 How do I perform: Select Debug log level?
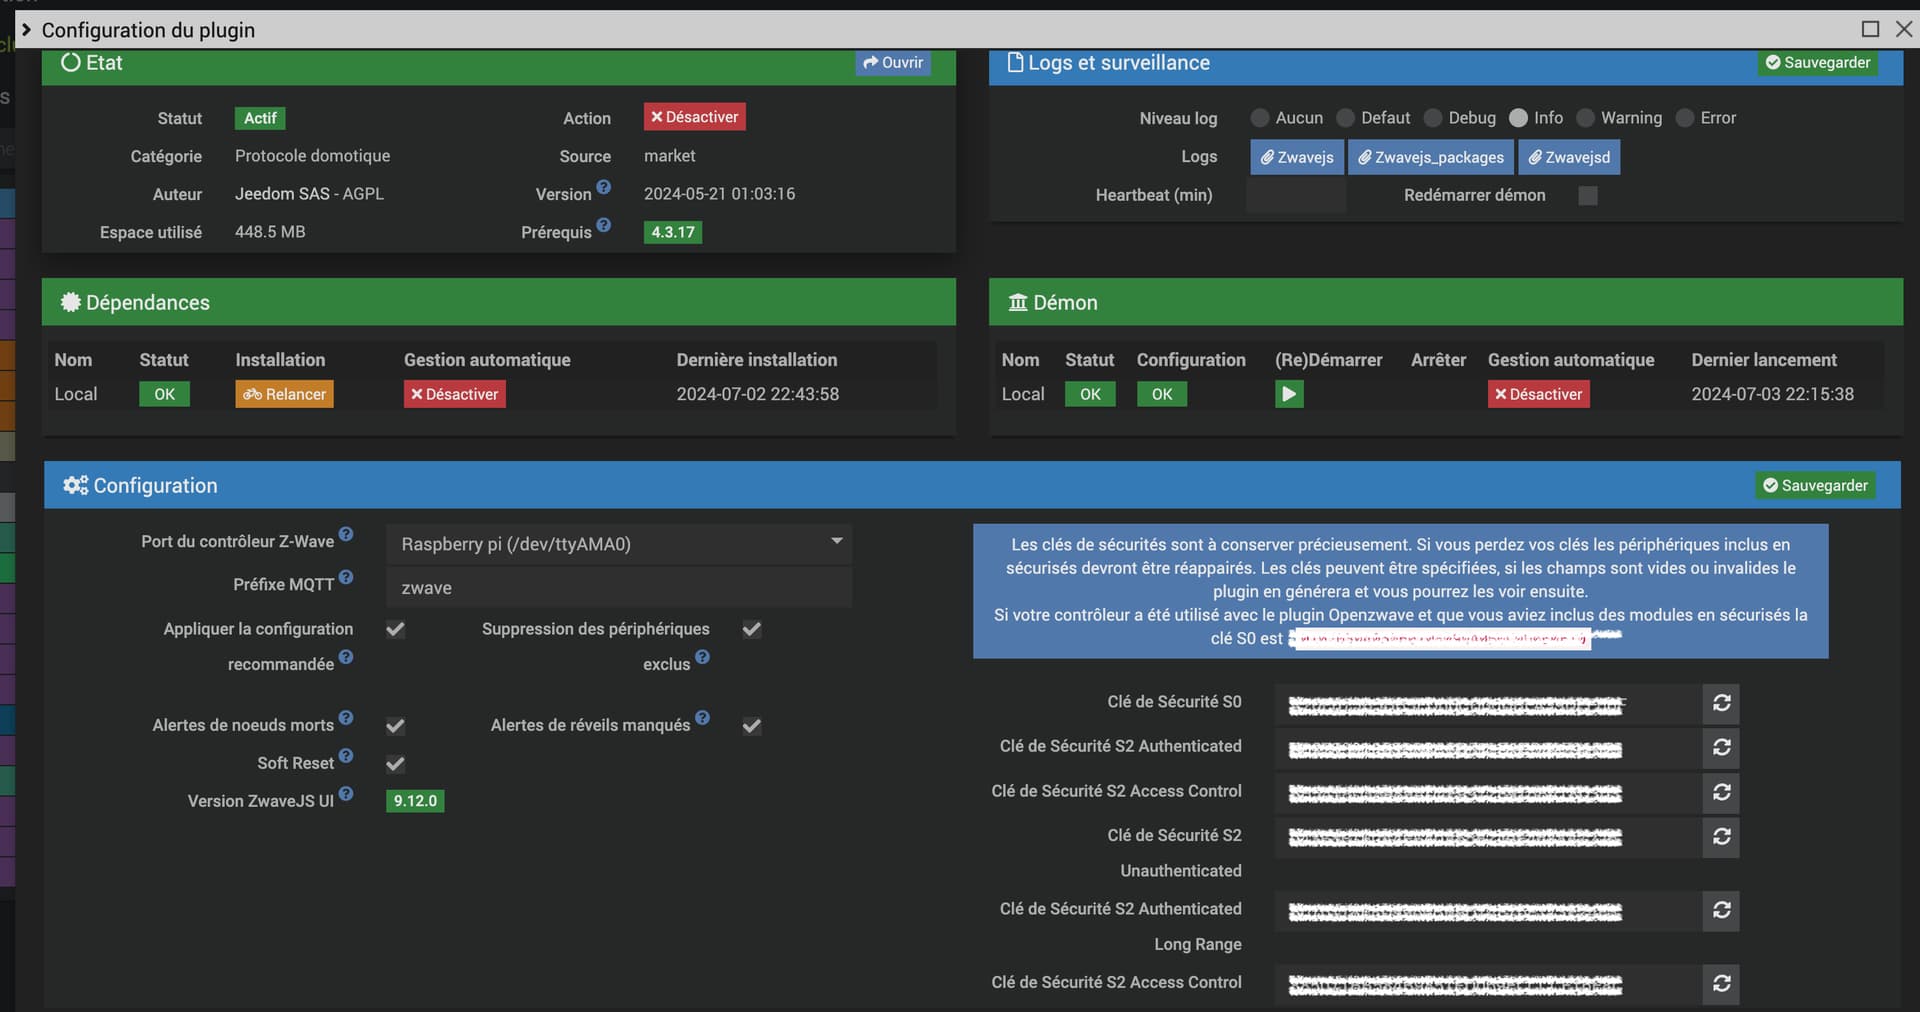point(1433,118)
